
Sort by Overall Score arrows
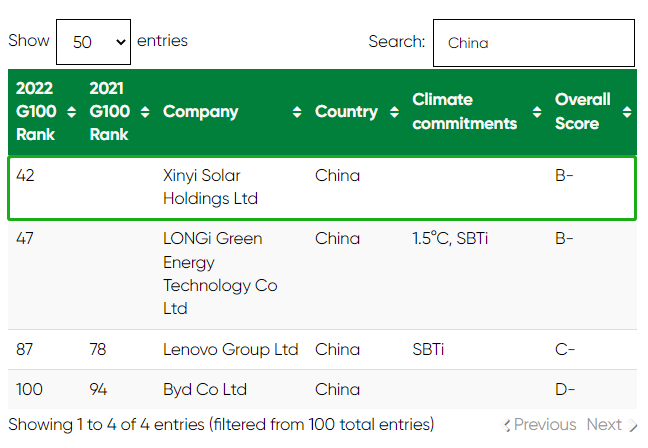(627, 112)
